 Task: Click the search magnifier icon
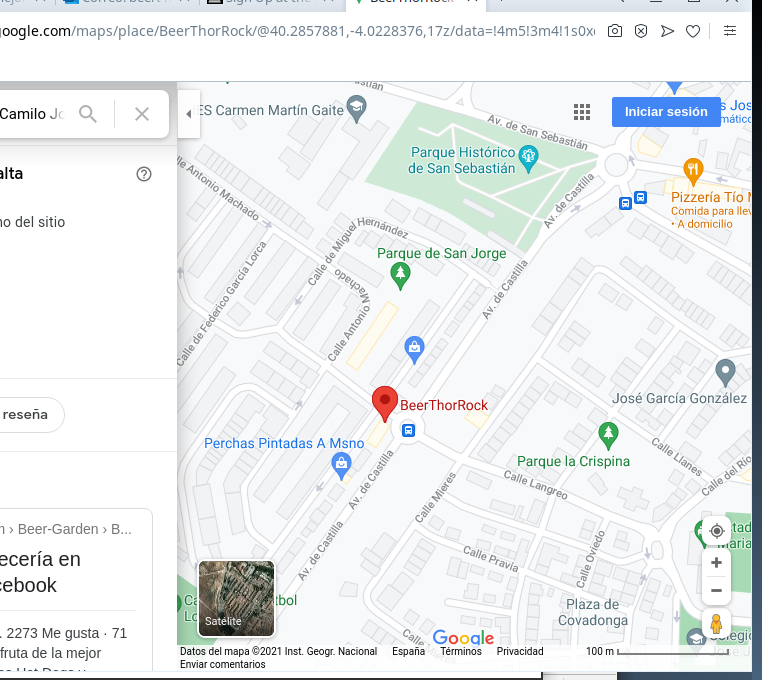coord(88,114)
